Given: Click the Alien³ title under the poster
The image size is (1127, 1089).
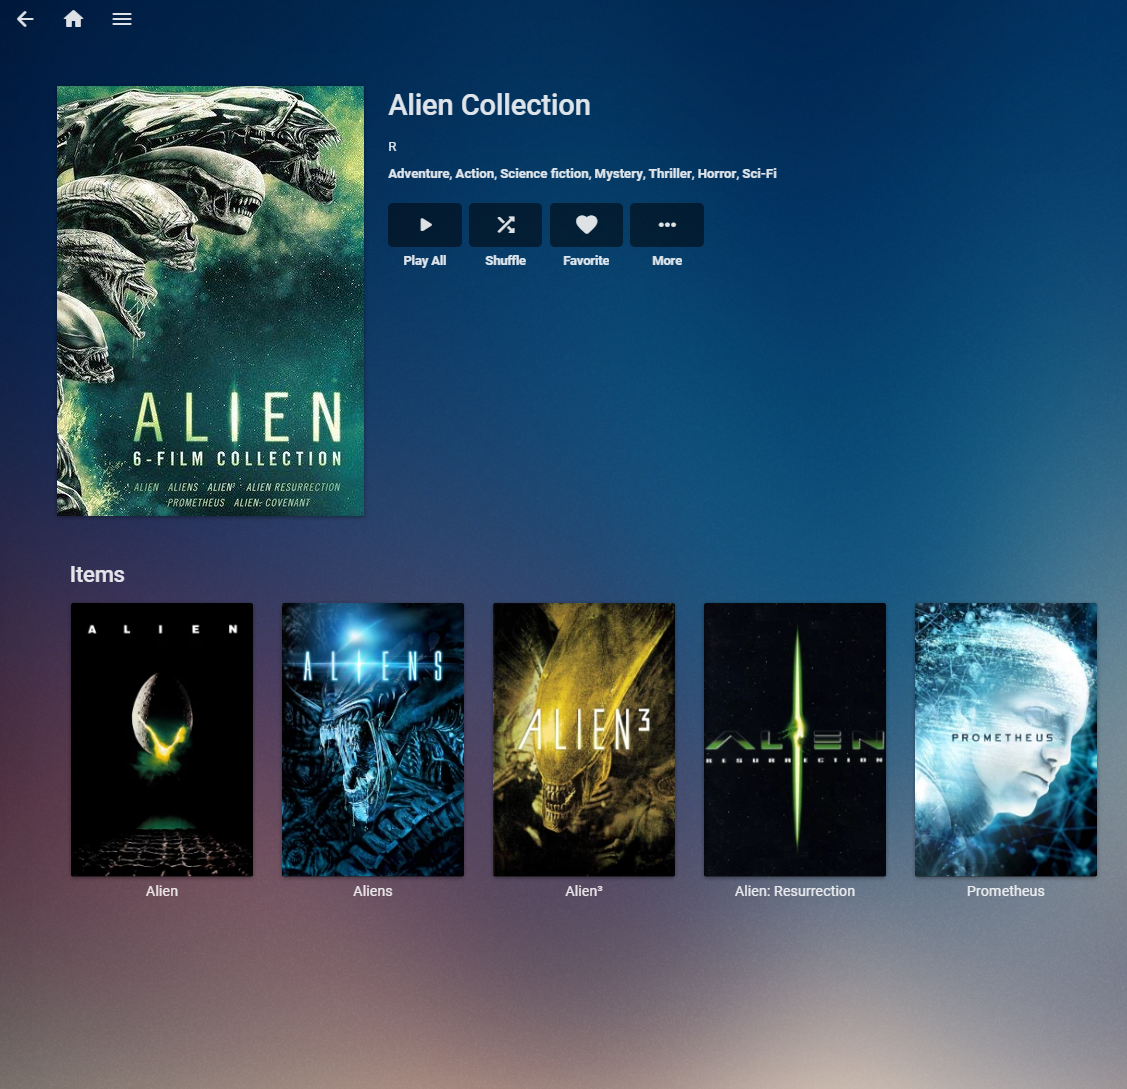Looking at the screenshot, I should click(x=584, y=891).
